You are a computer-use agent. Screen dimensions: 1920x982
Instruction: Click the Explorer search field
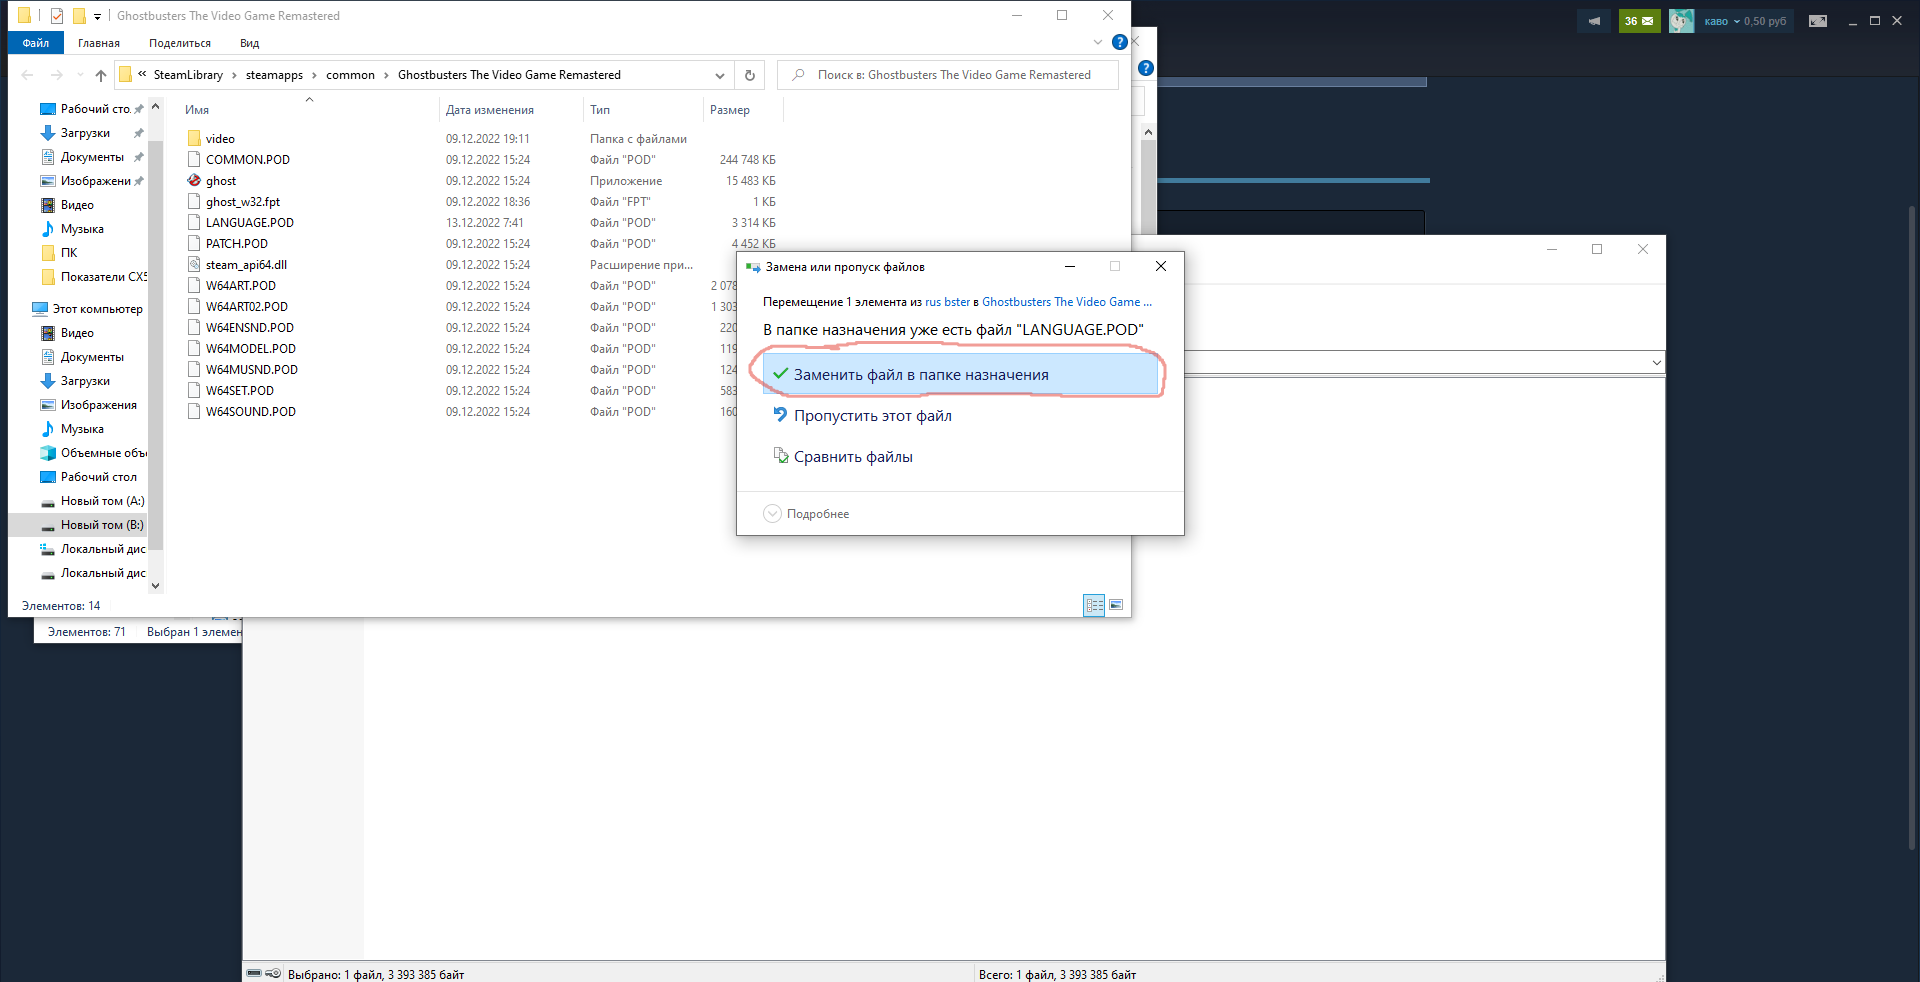(x=948, y=75)
